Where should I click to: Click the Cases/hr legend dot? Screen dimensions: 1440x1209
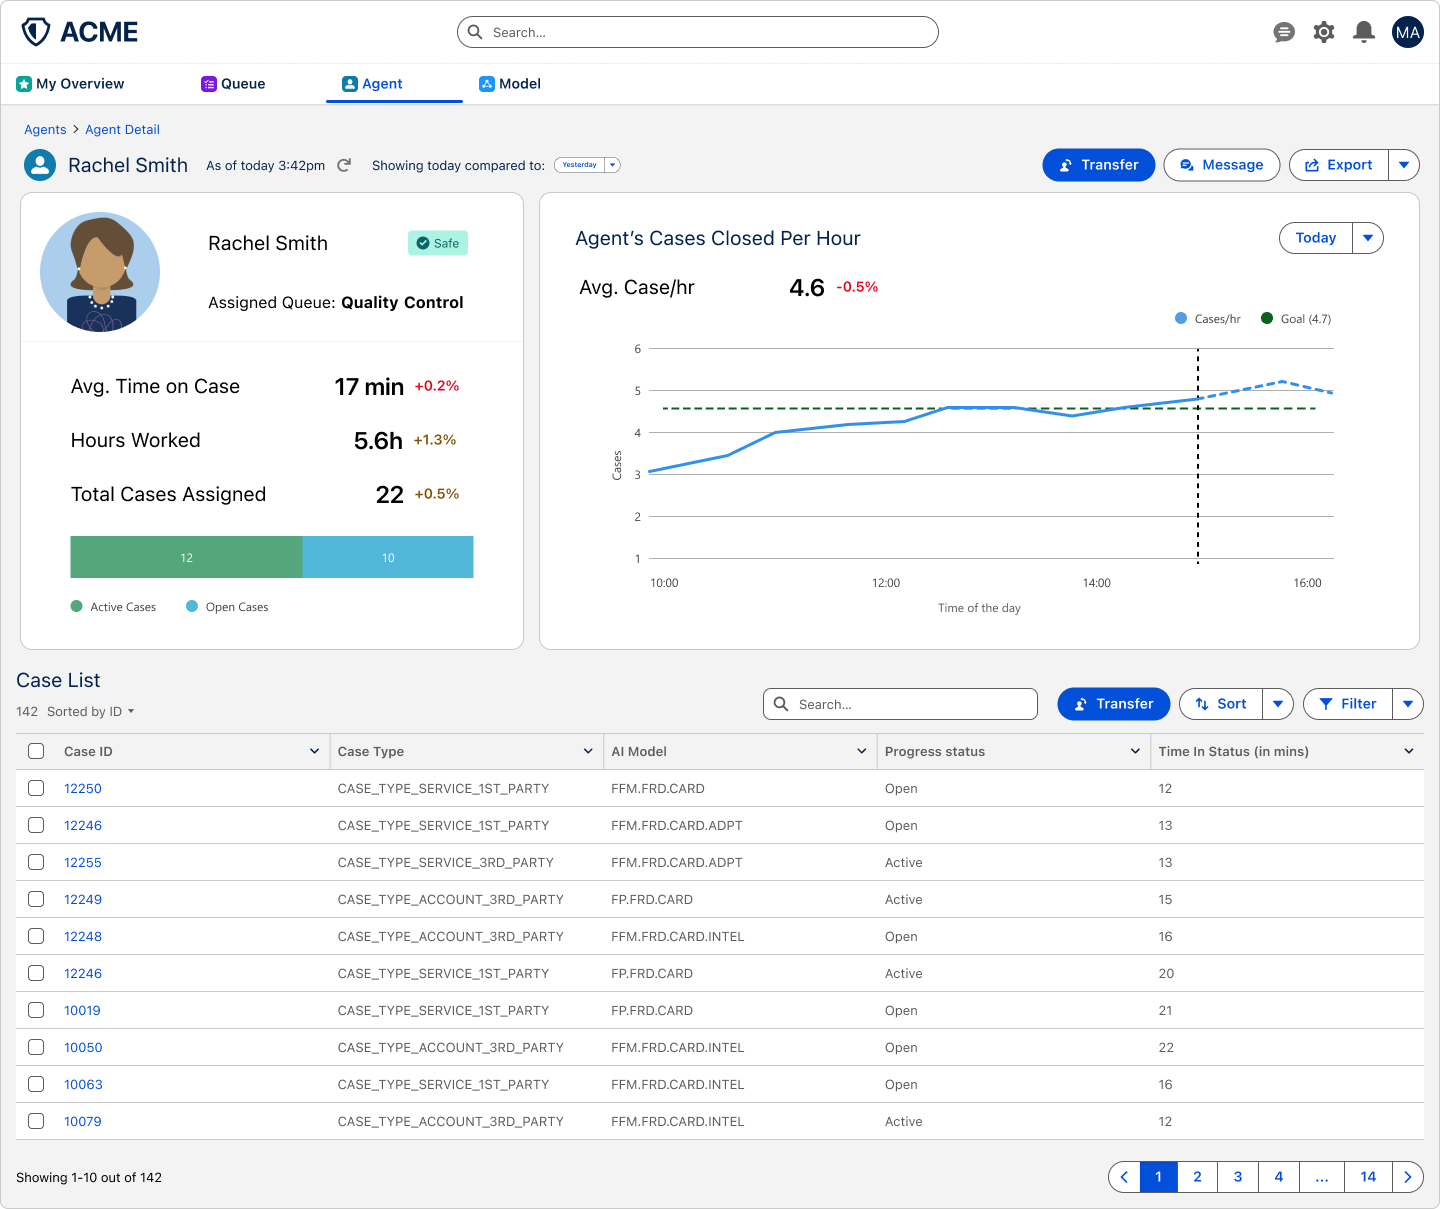coord(1181,319)
